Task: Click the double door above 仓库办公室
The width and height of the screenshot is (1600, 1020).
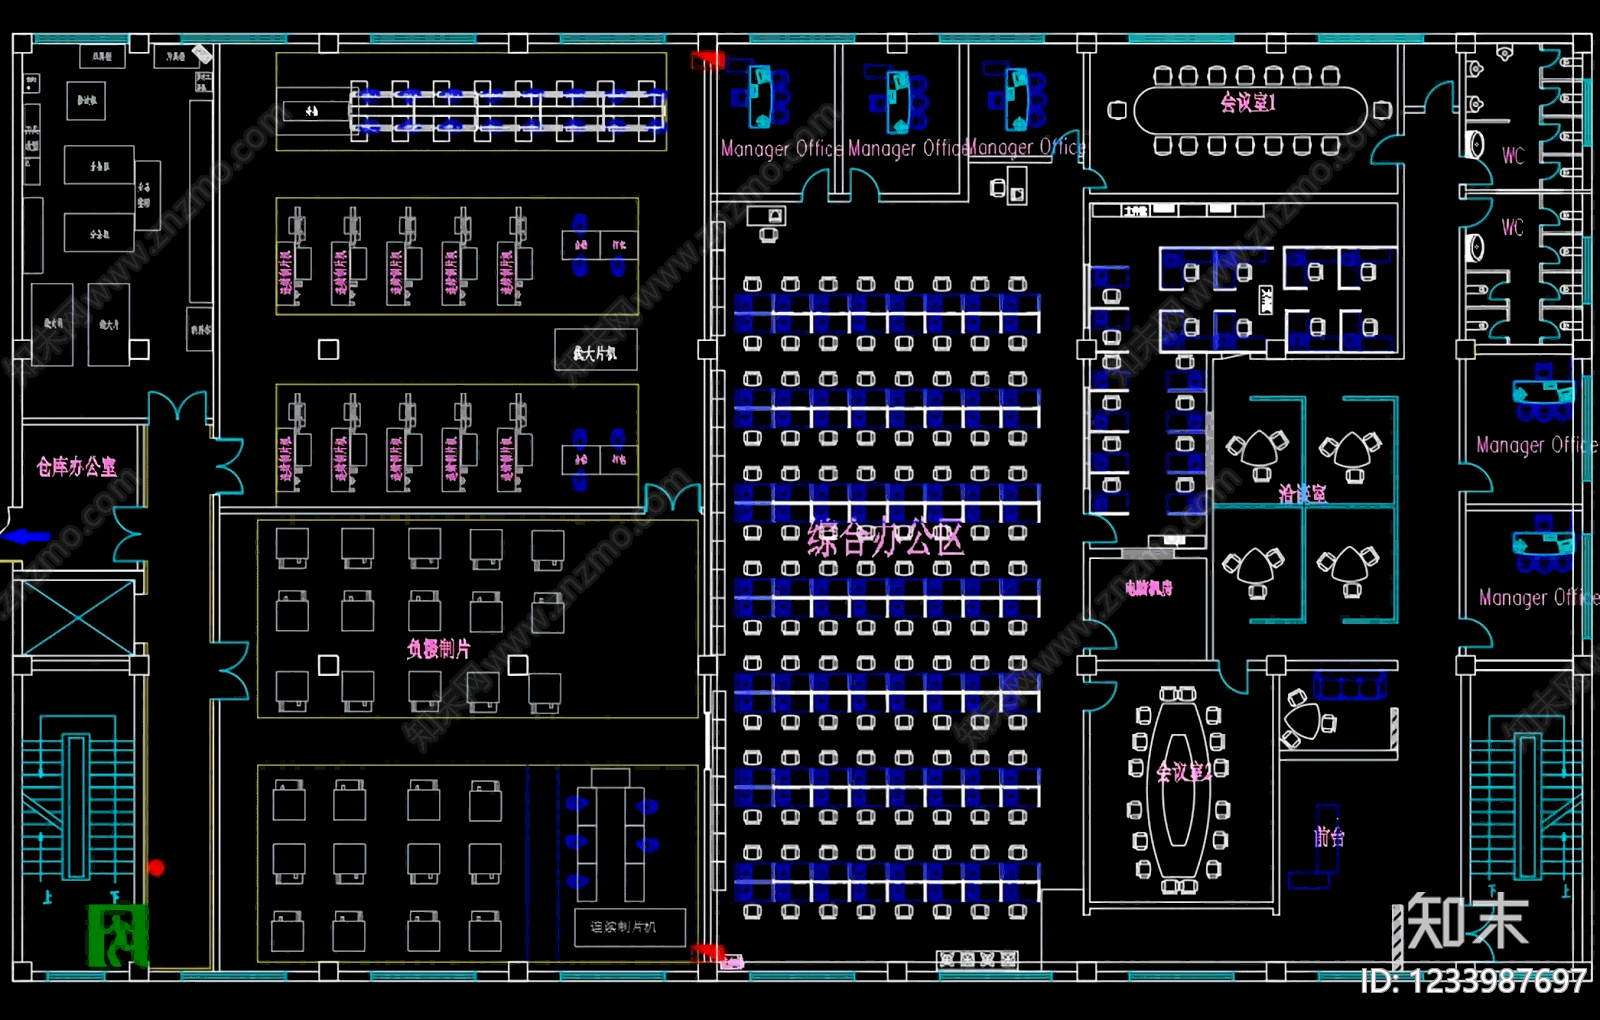Action: (179, 407)
